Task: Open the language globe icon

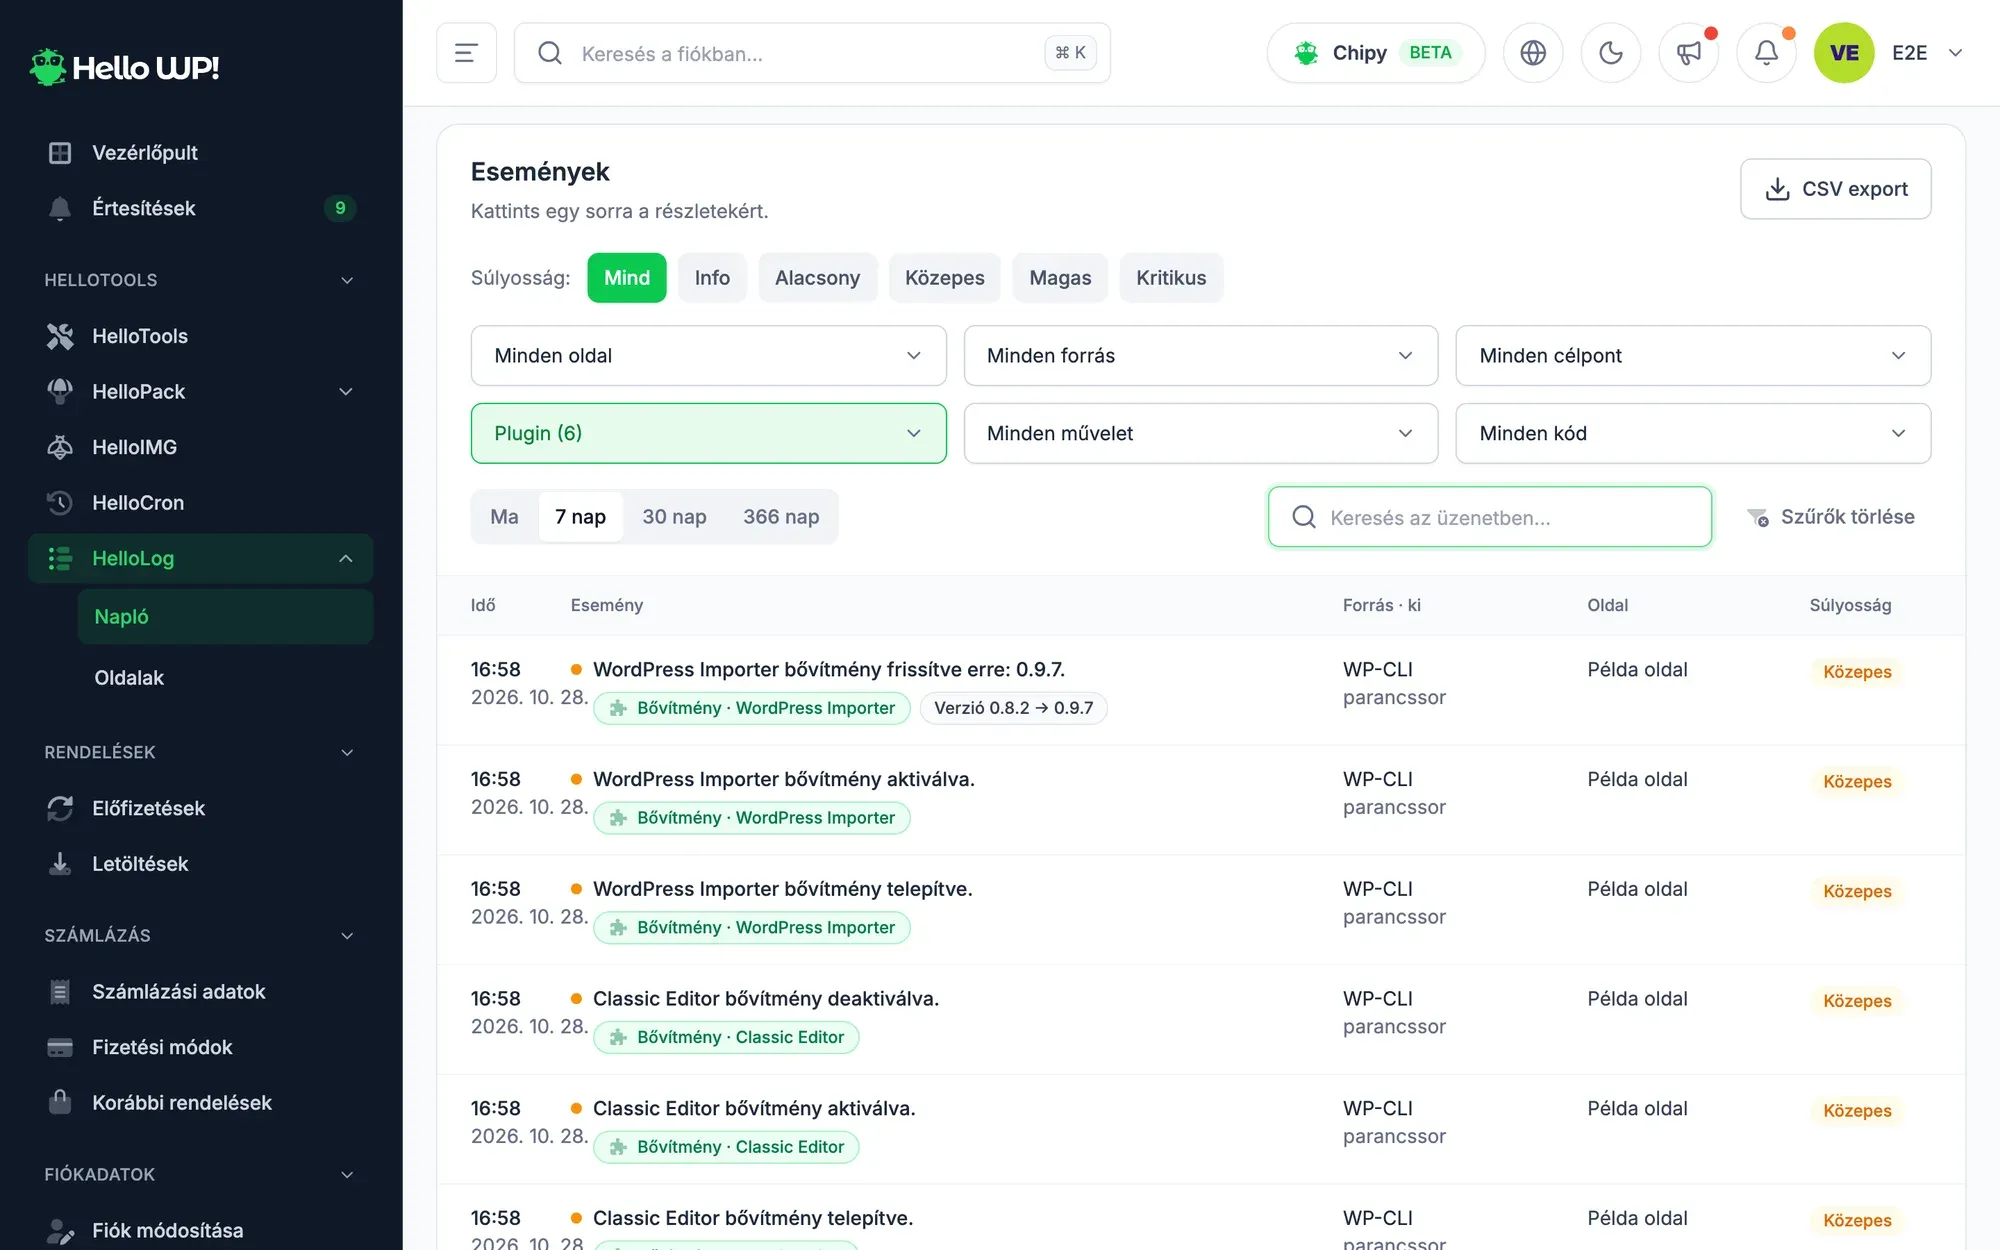Action: (x=1533, y=53)
